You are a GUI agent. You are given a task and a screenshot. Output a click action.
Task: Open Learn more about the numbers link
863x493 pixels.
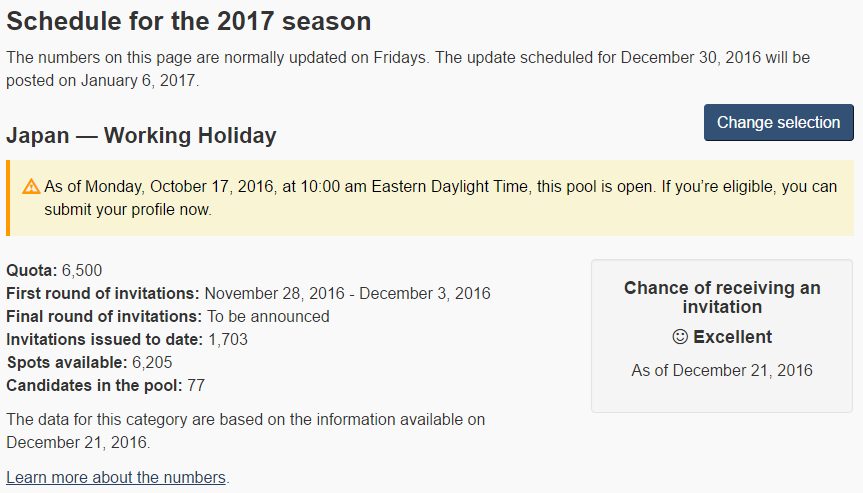116,477
